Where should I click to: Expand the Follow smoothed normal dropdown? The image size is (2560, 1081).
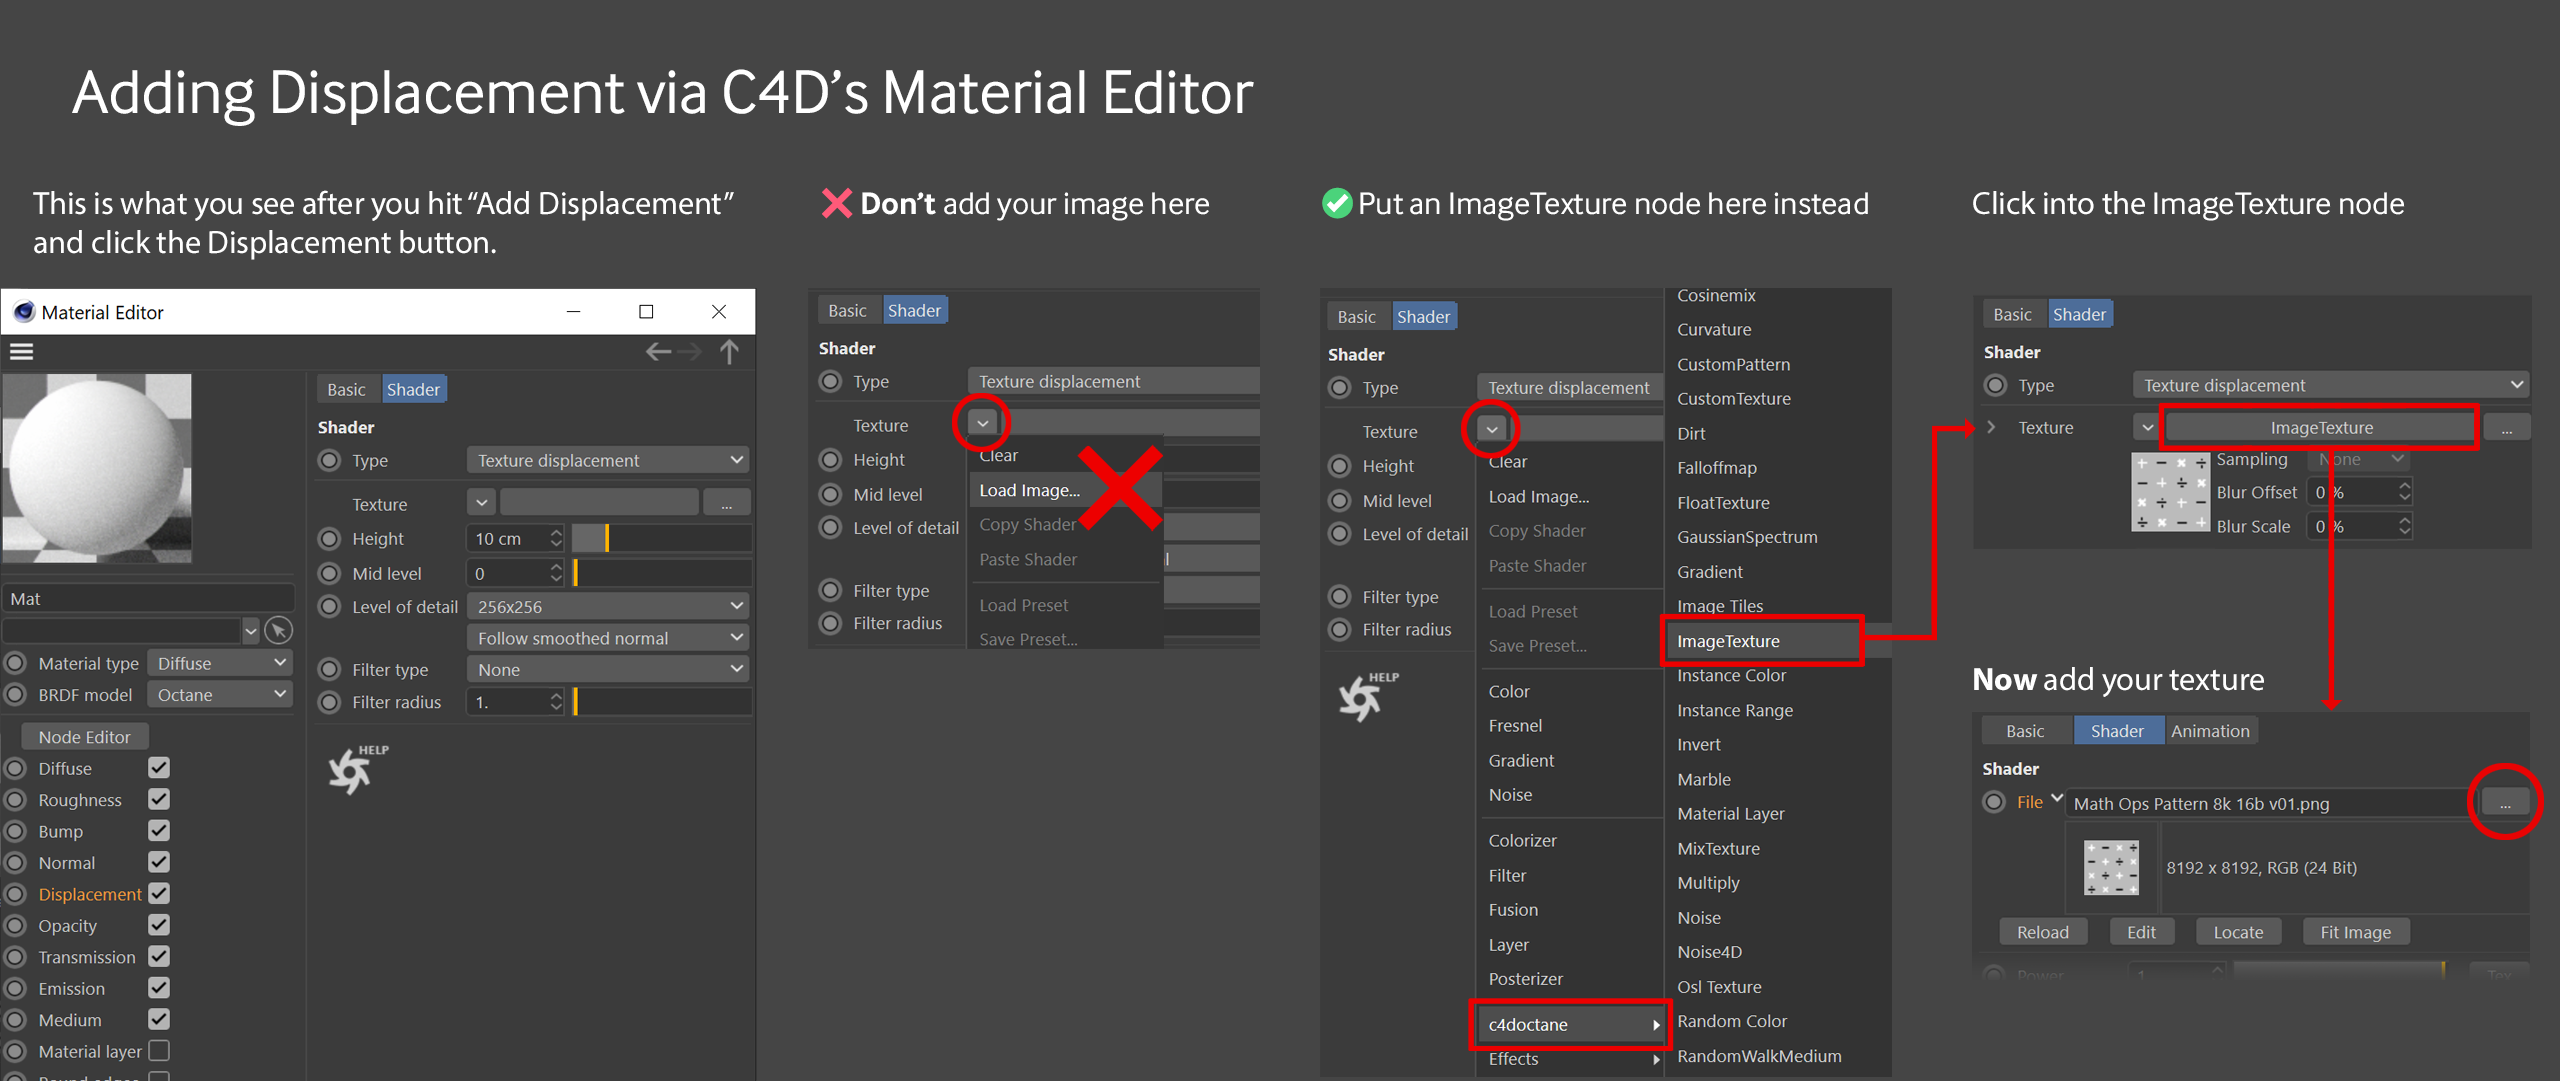click(x=608, y=638)
